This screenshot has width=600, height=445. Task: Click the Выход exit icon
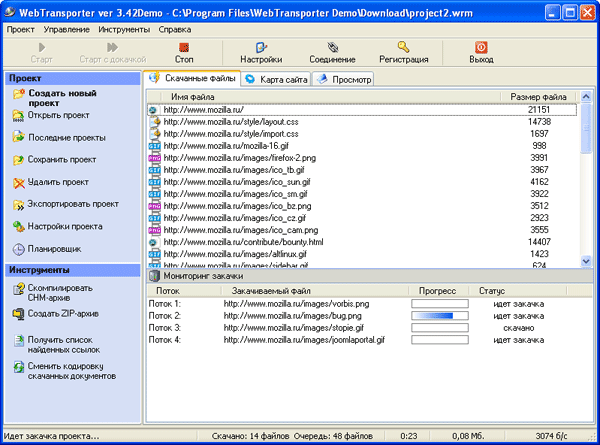[x=481, y=47]
